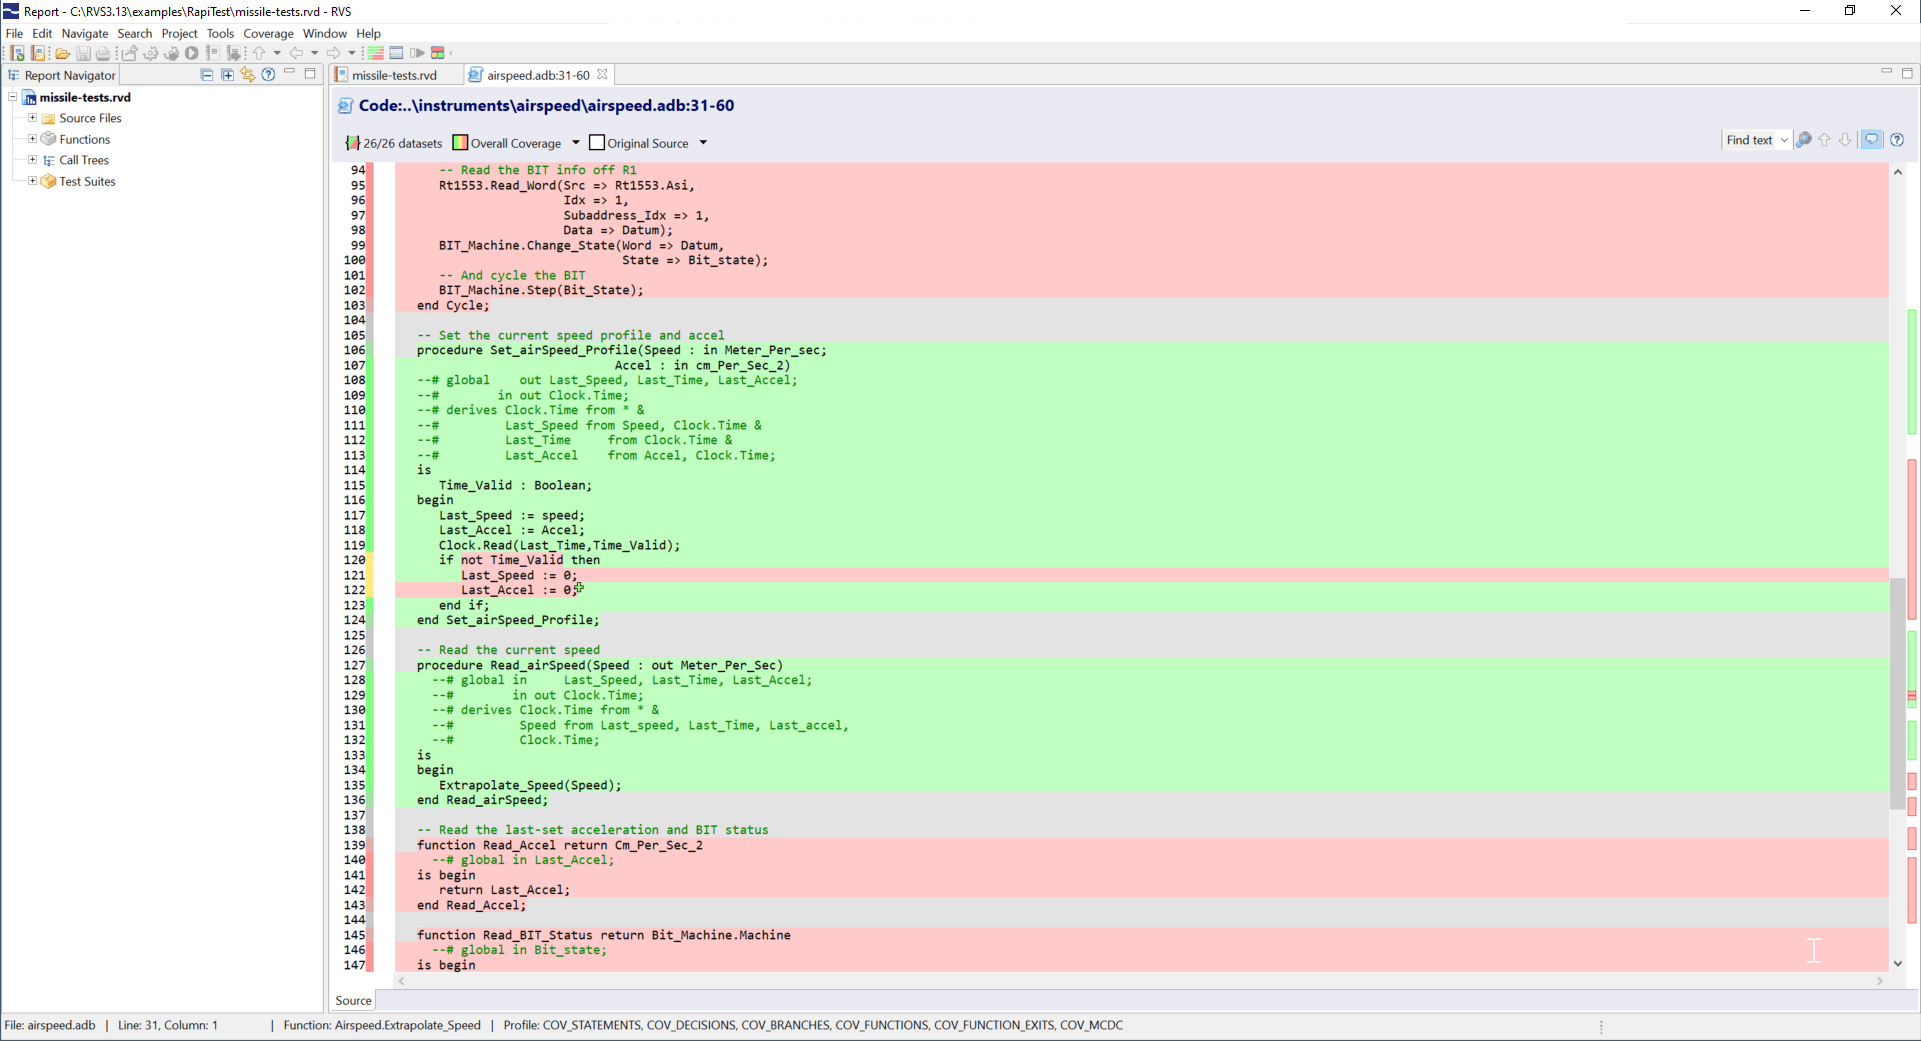Click the navigate back arrow toolbar icon
The width and height of the screenshot is (1921, 1041).
coord(297,53)
